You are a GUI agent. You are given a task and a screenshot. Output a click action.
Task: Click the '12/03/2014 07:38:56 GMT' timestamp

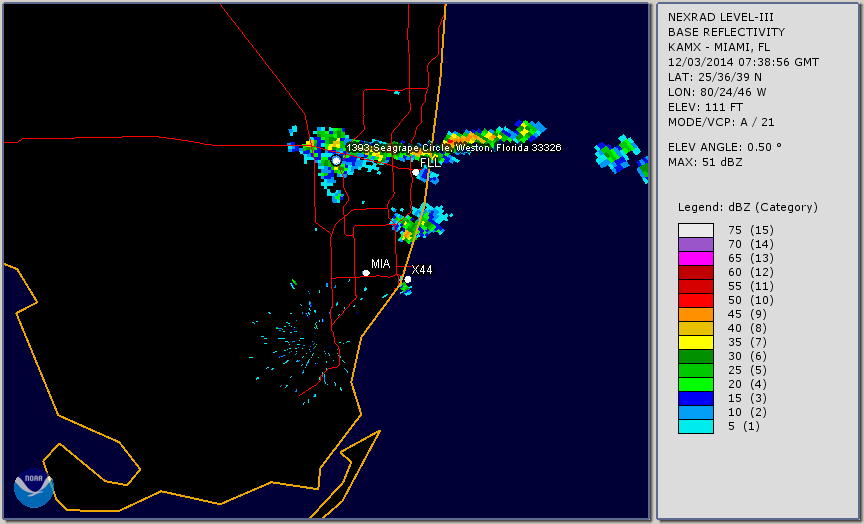point(743,62)
